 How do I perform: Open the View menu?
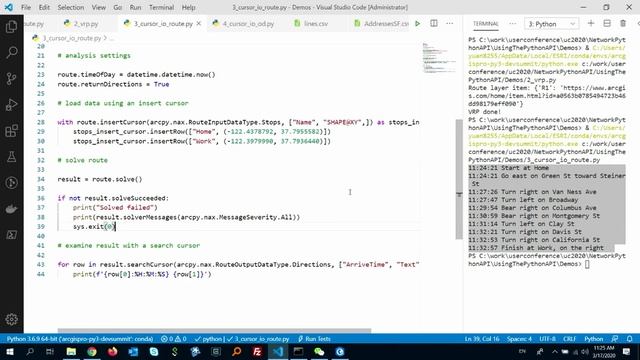pos(98,7)
